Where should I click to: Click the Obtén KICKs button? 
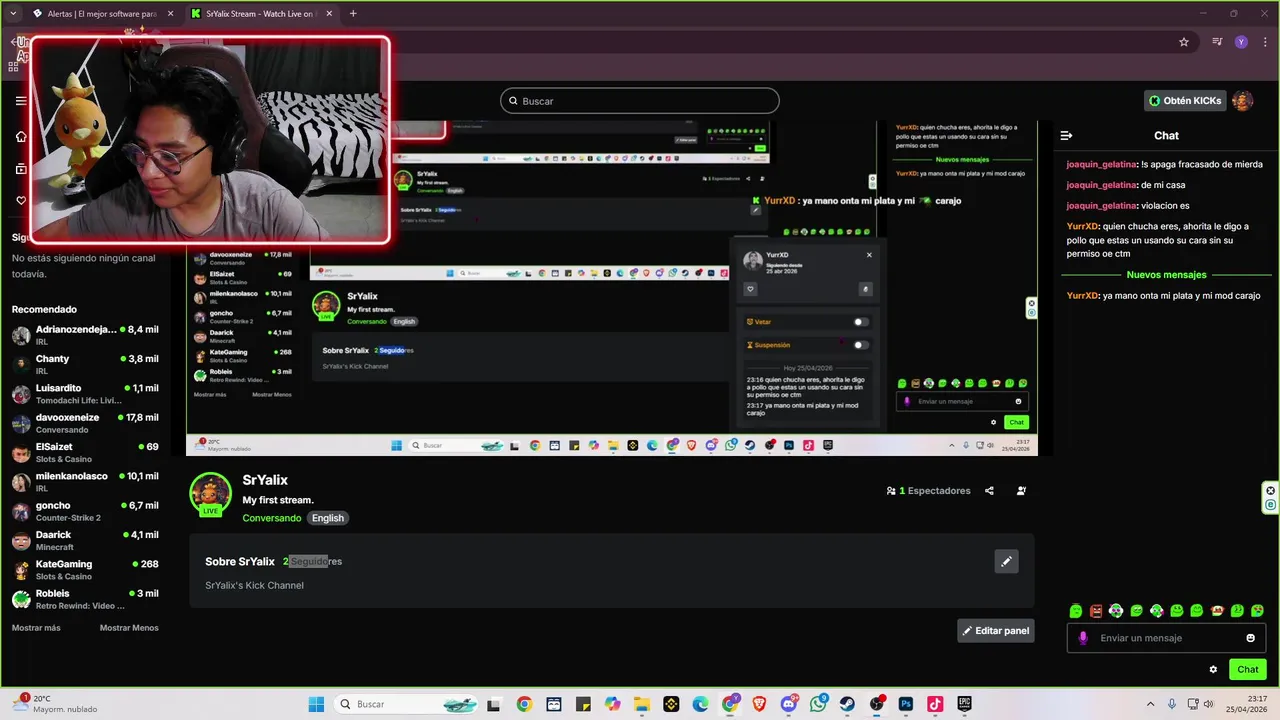(1185, 101)
